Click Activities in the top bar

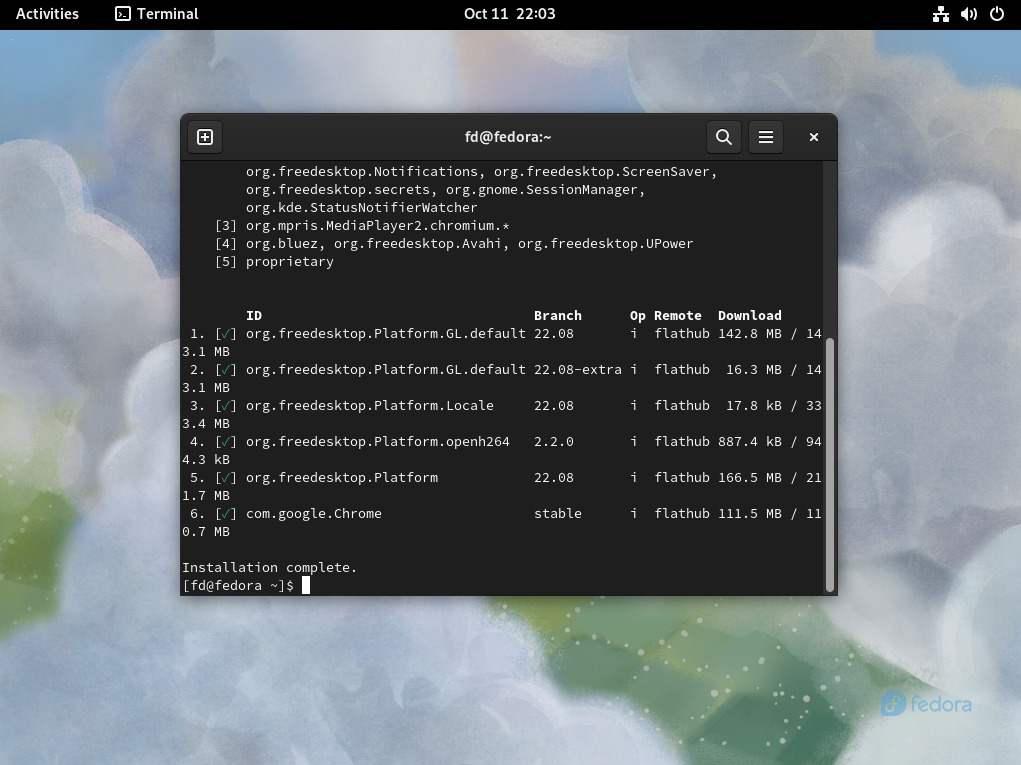[47, 14]
